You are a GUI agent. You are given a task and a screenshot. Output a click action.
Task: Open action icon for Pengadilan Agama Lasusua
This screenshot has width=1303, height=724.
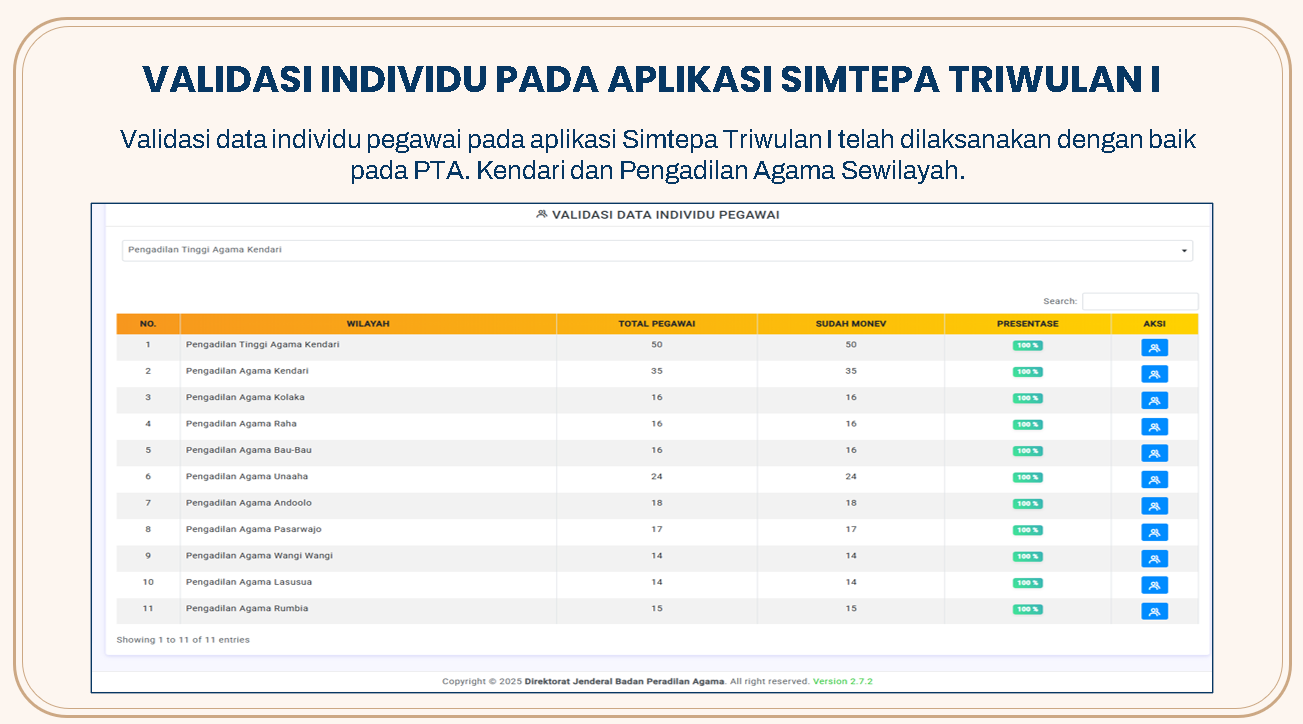1154,585
